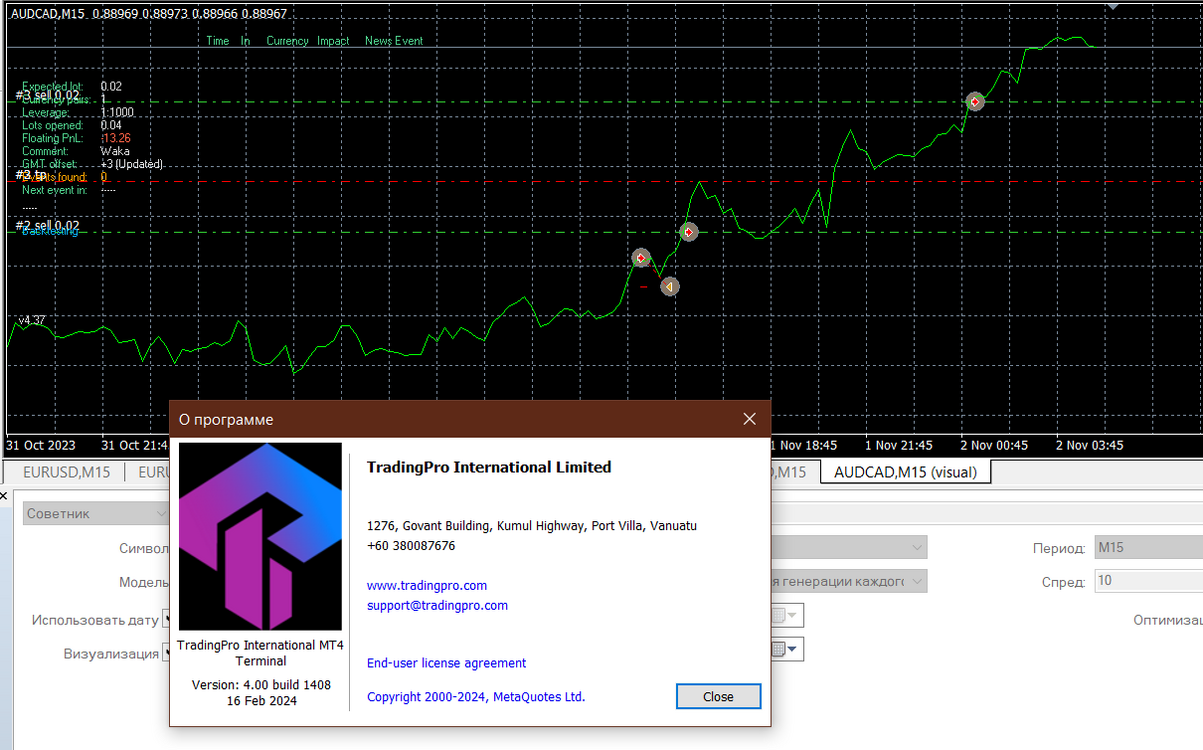Open the End-user license agreement link

tap(446, 664)
